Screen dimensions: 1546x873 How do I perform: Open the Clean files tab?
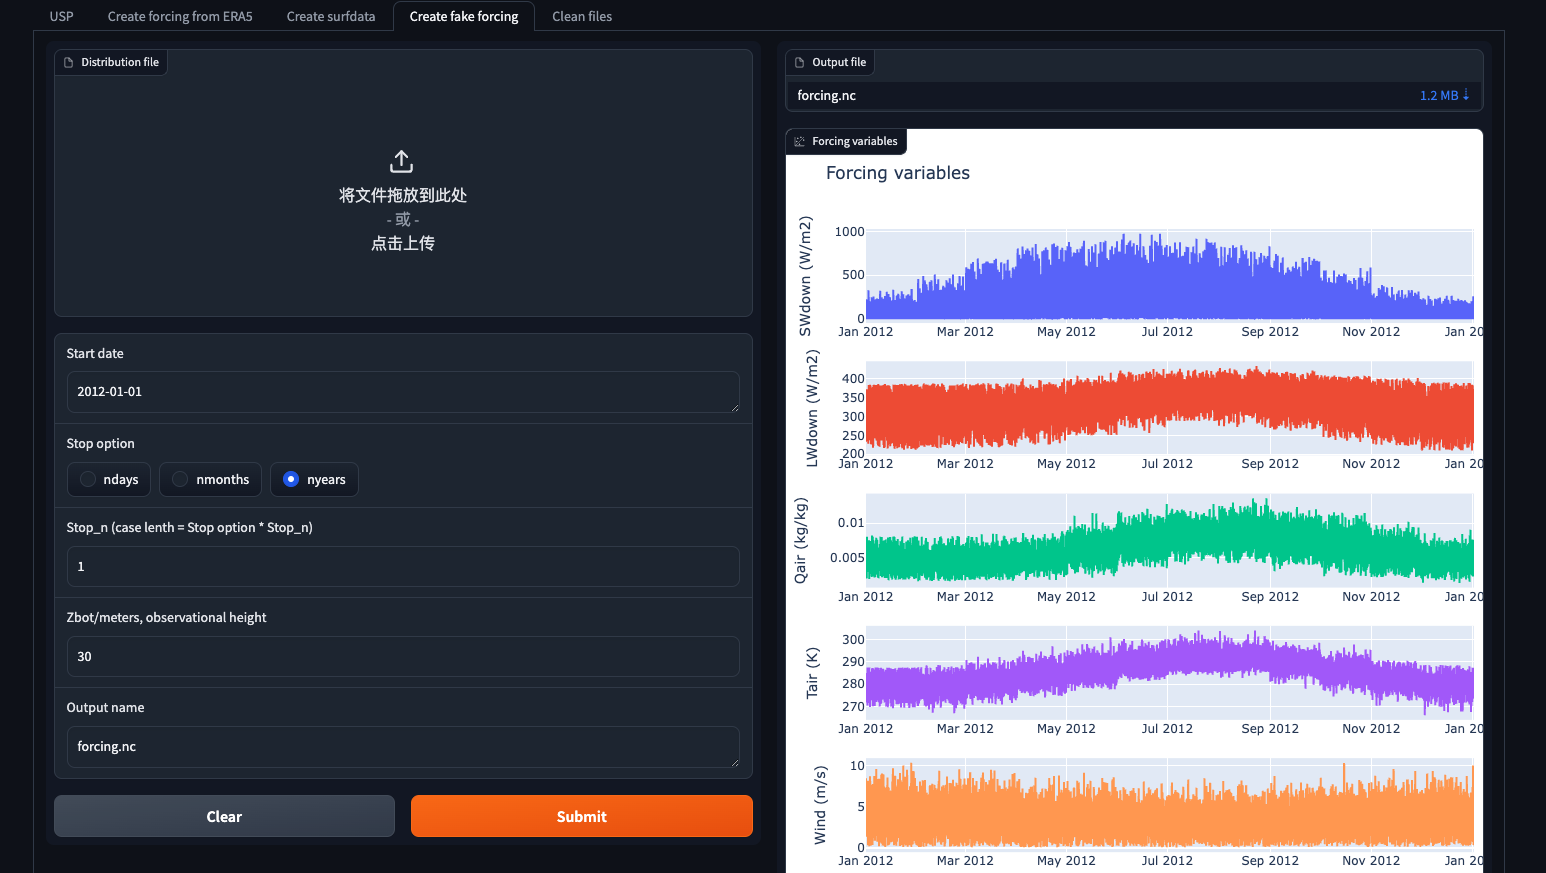pos(582,16)
